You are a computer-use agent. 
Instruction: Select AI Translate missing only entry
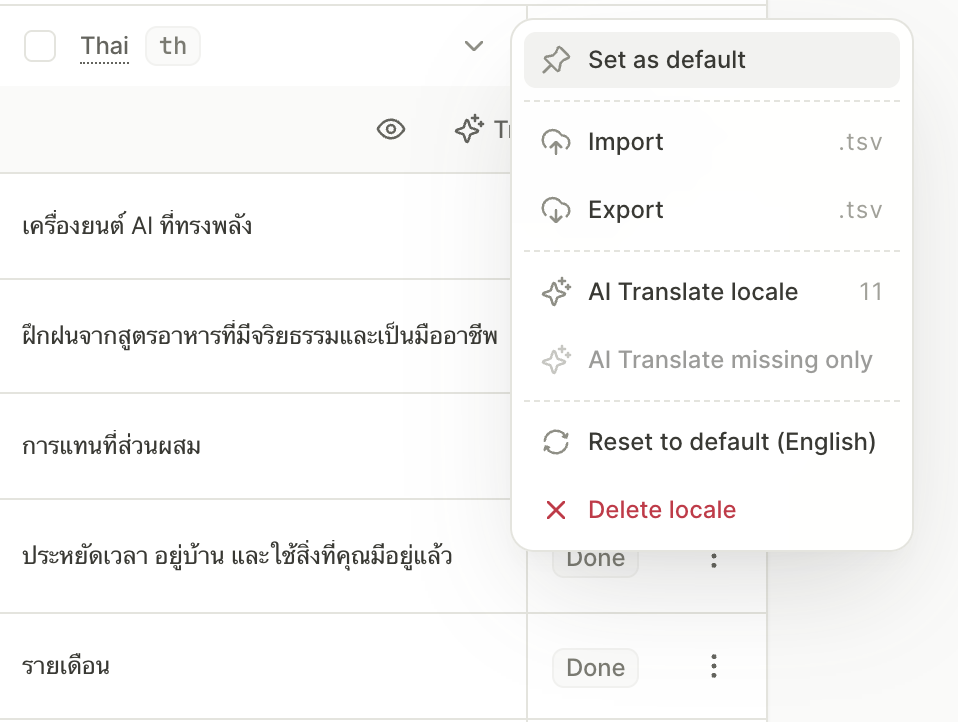tap(712, 360)
